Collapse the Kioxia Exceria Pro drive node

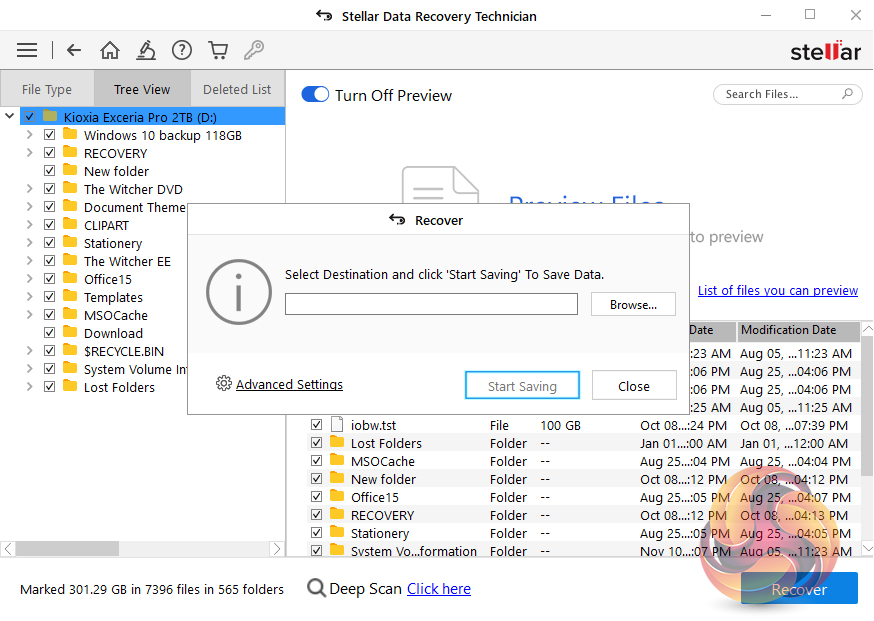pyautogui.click(x=9, y=117)
